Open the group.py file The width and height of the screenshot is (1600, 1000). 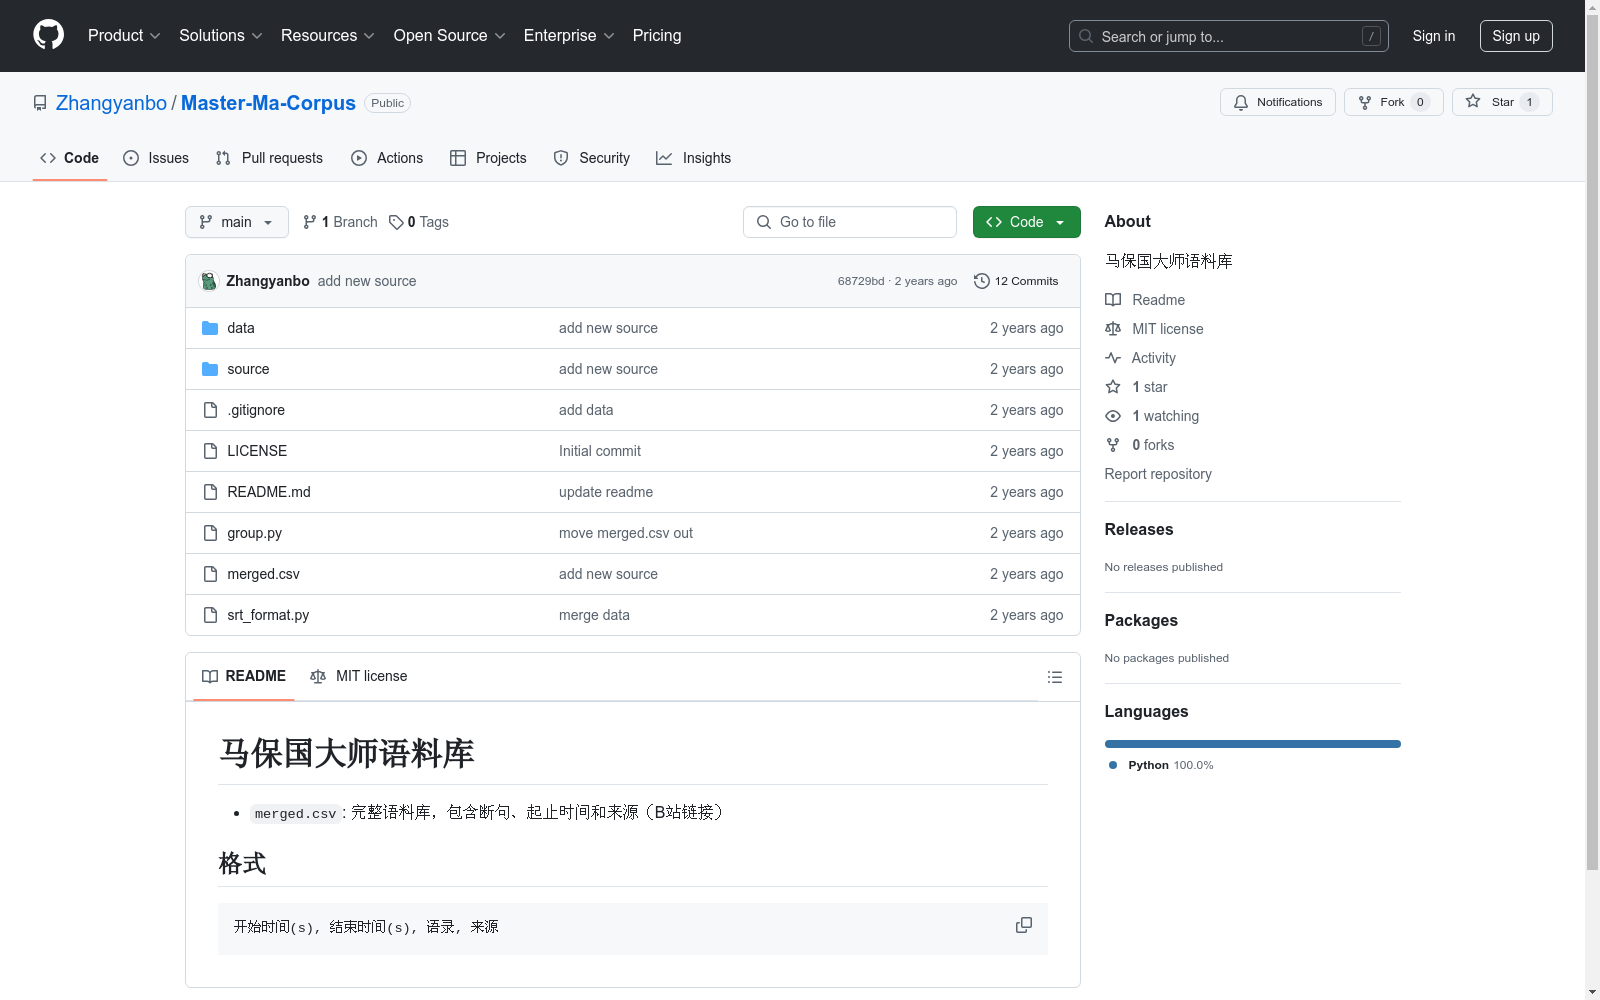254,533
